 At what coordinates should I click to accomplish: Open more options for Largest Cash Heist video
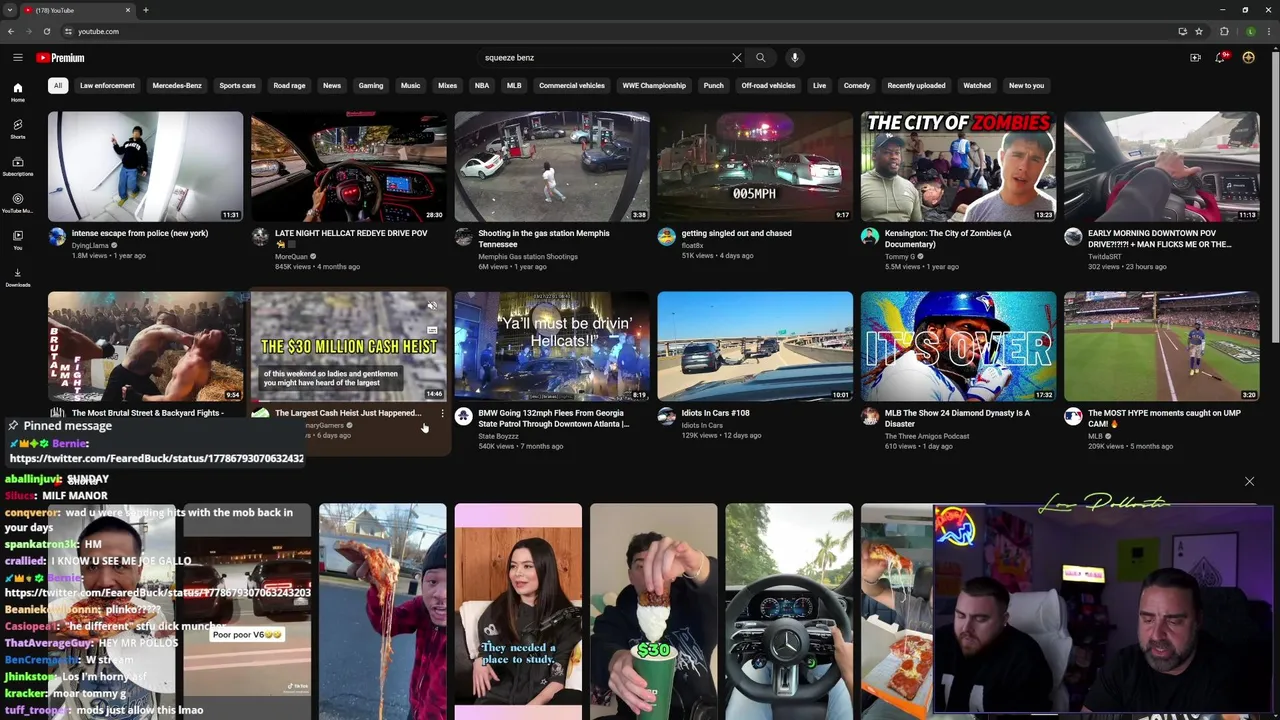click(442, 413)
